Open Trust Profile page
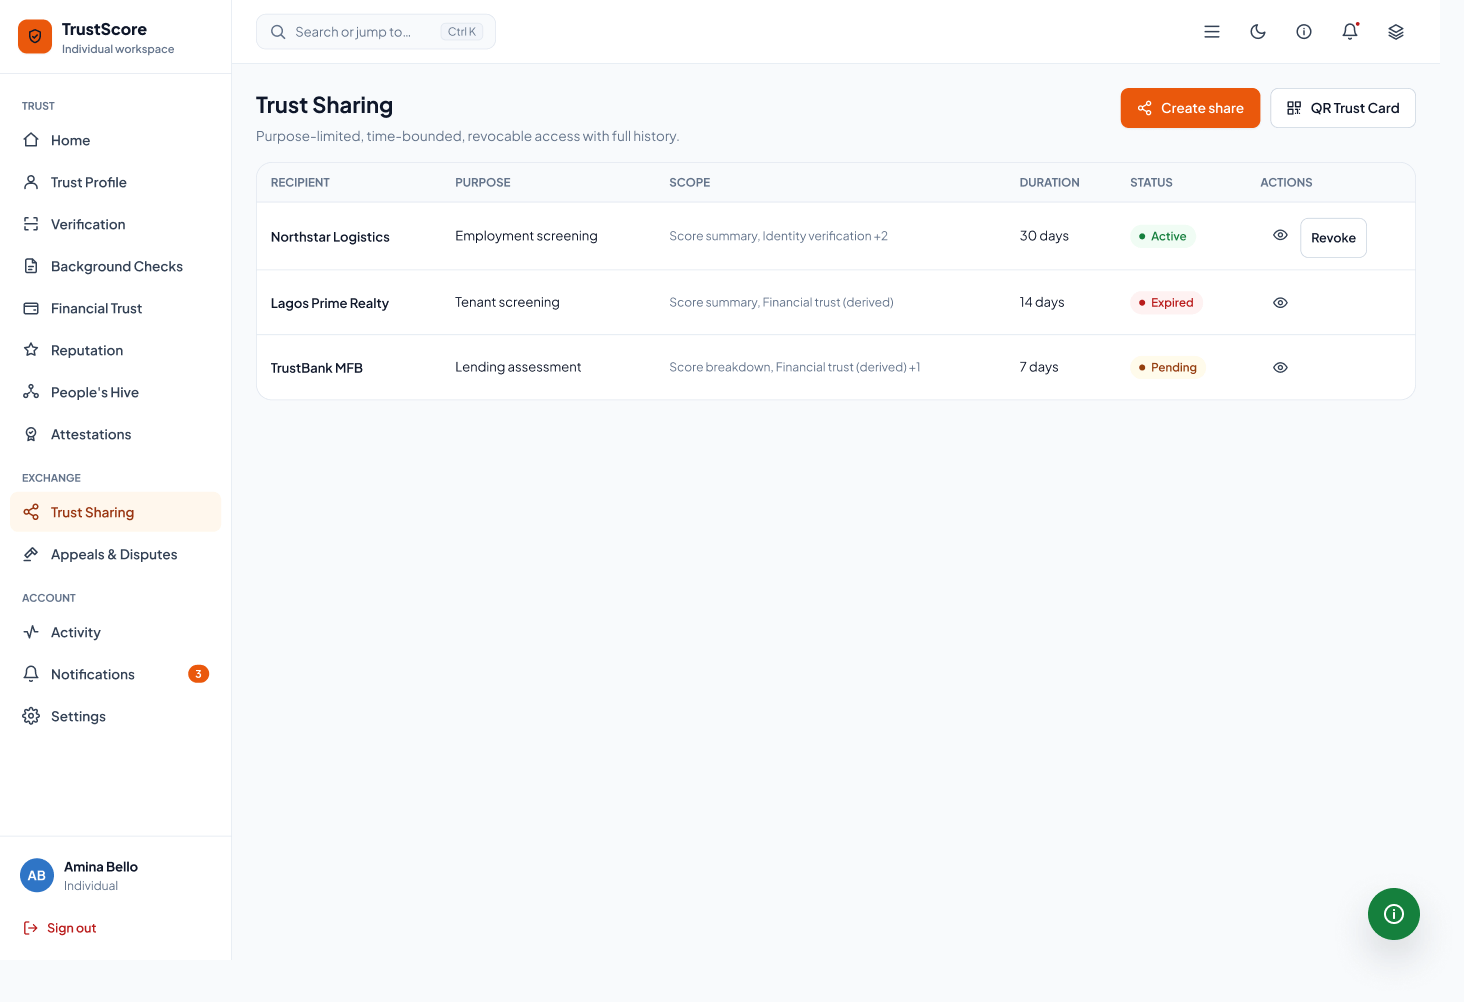Image resolution: width=1464 pixels, height=1002 pixels. tap(115, 182)
